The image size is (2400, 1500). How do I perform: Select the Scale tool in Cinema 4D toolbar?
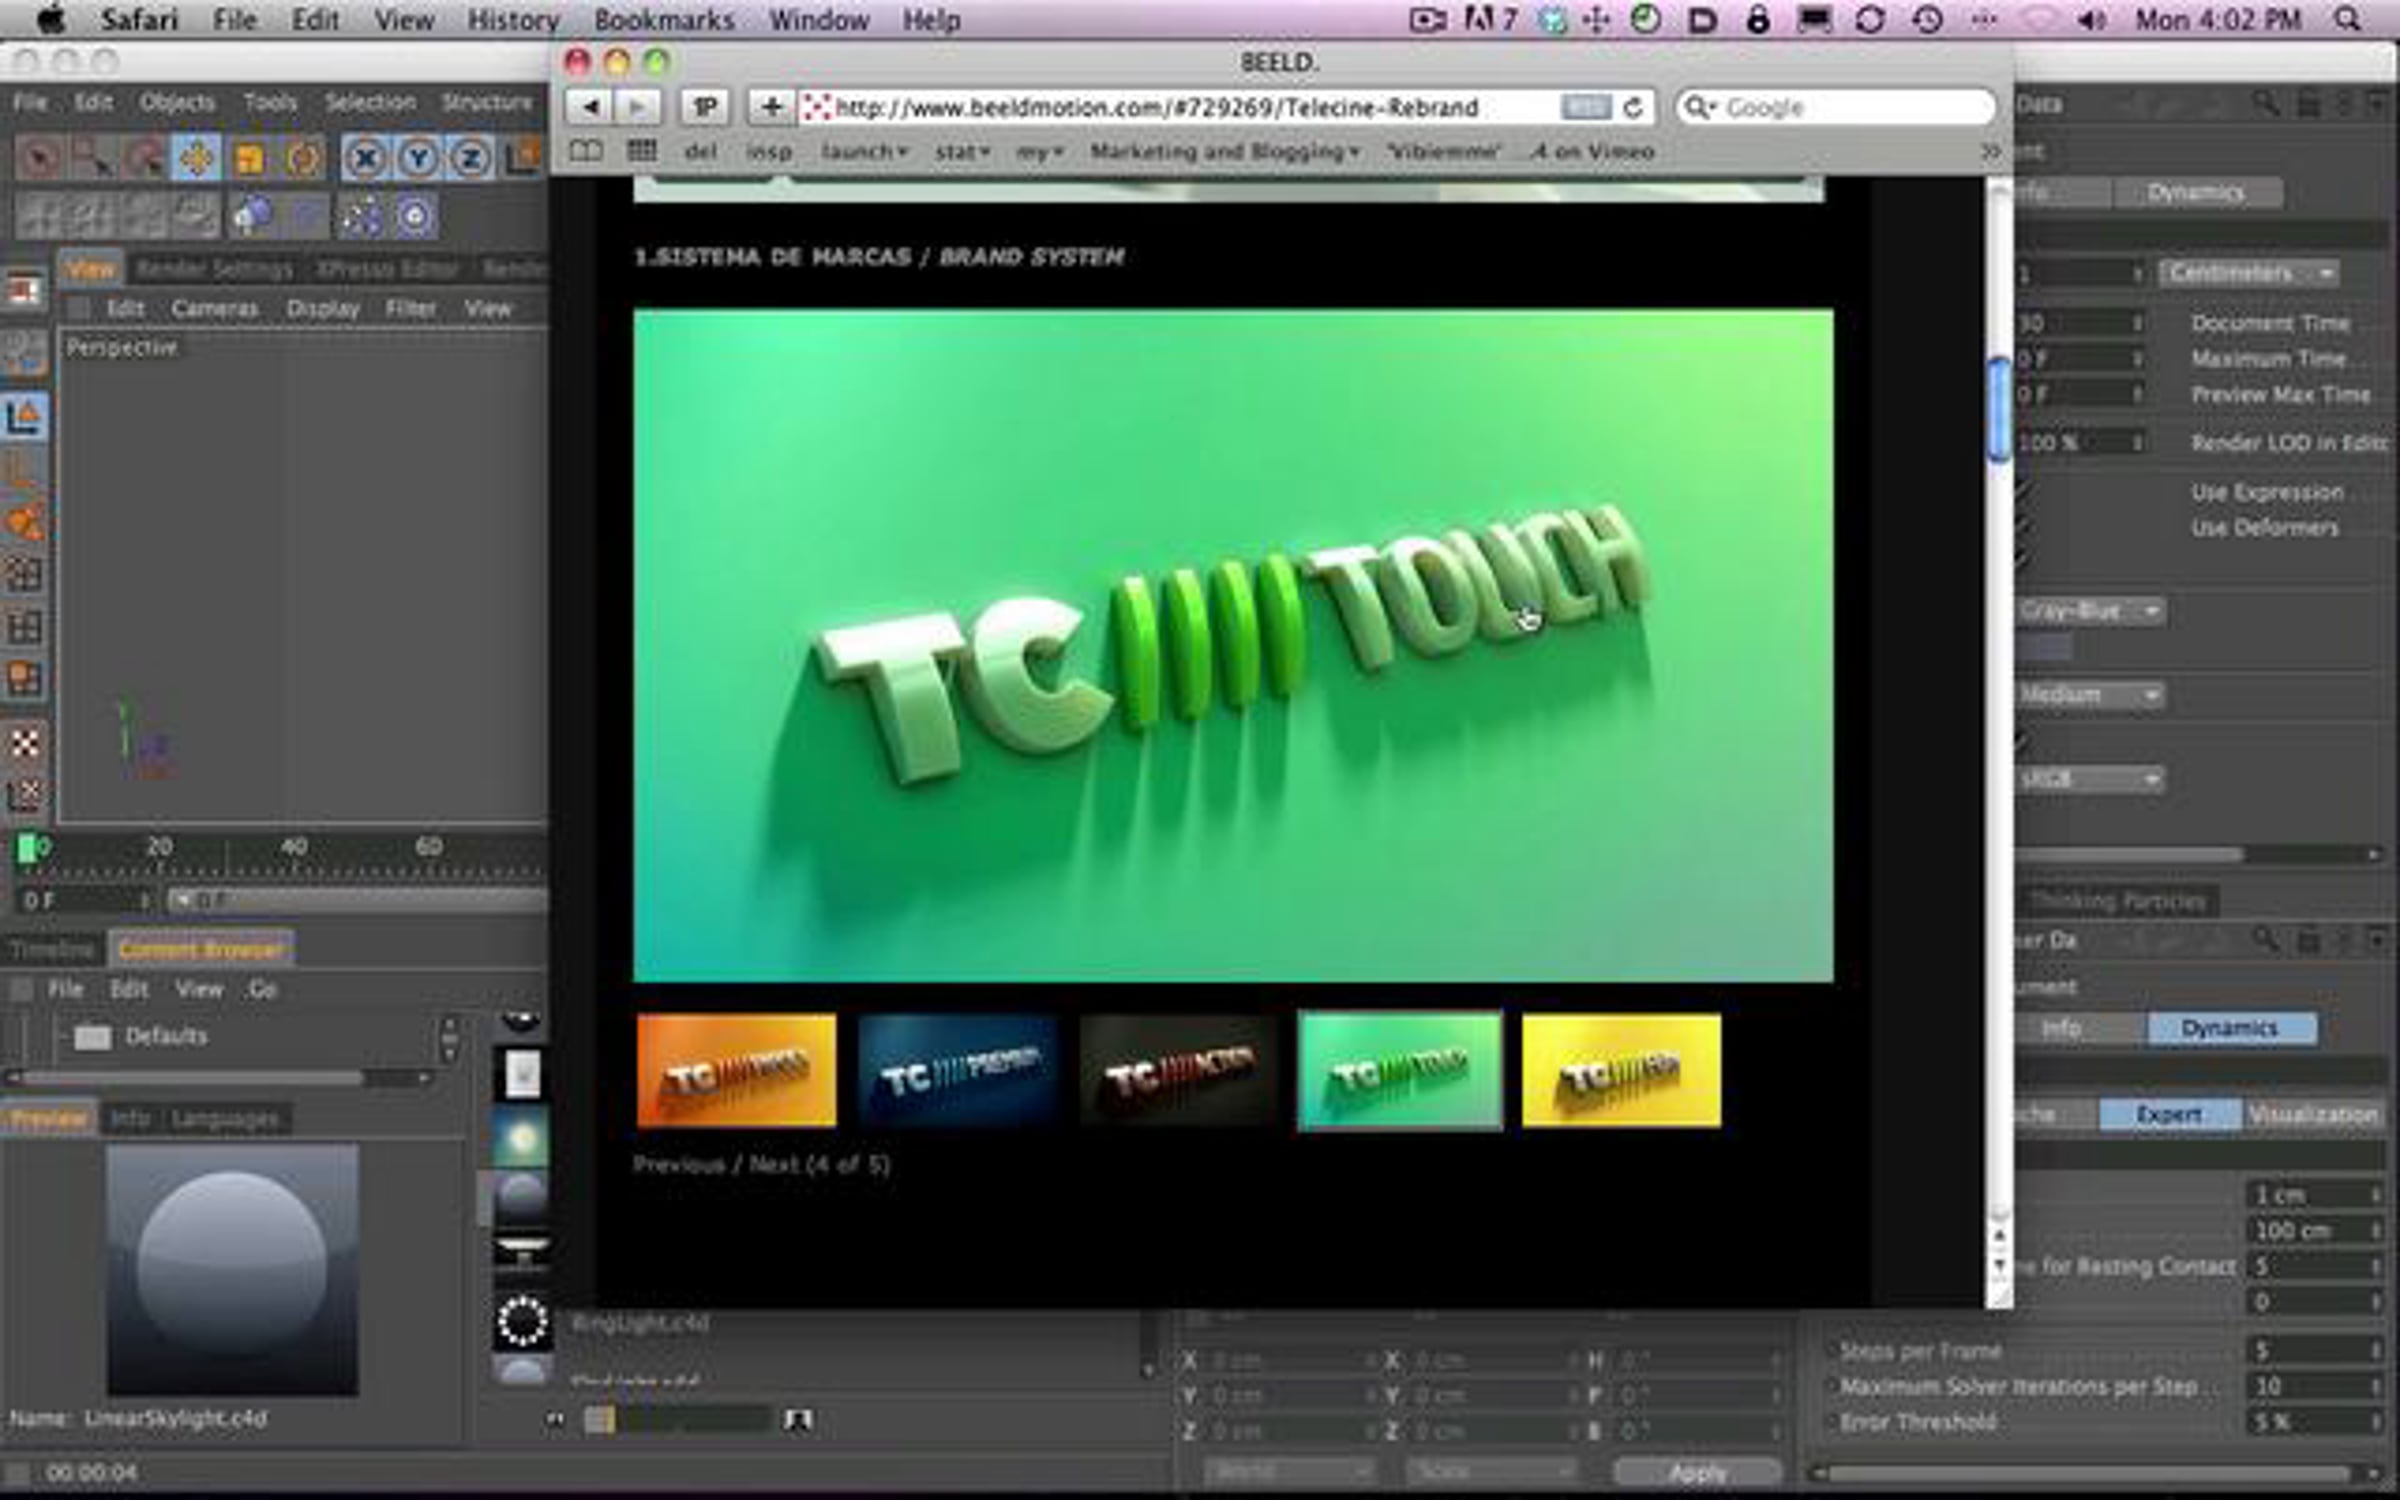coord(249,158)
